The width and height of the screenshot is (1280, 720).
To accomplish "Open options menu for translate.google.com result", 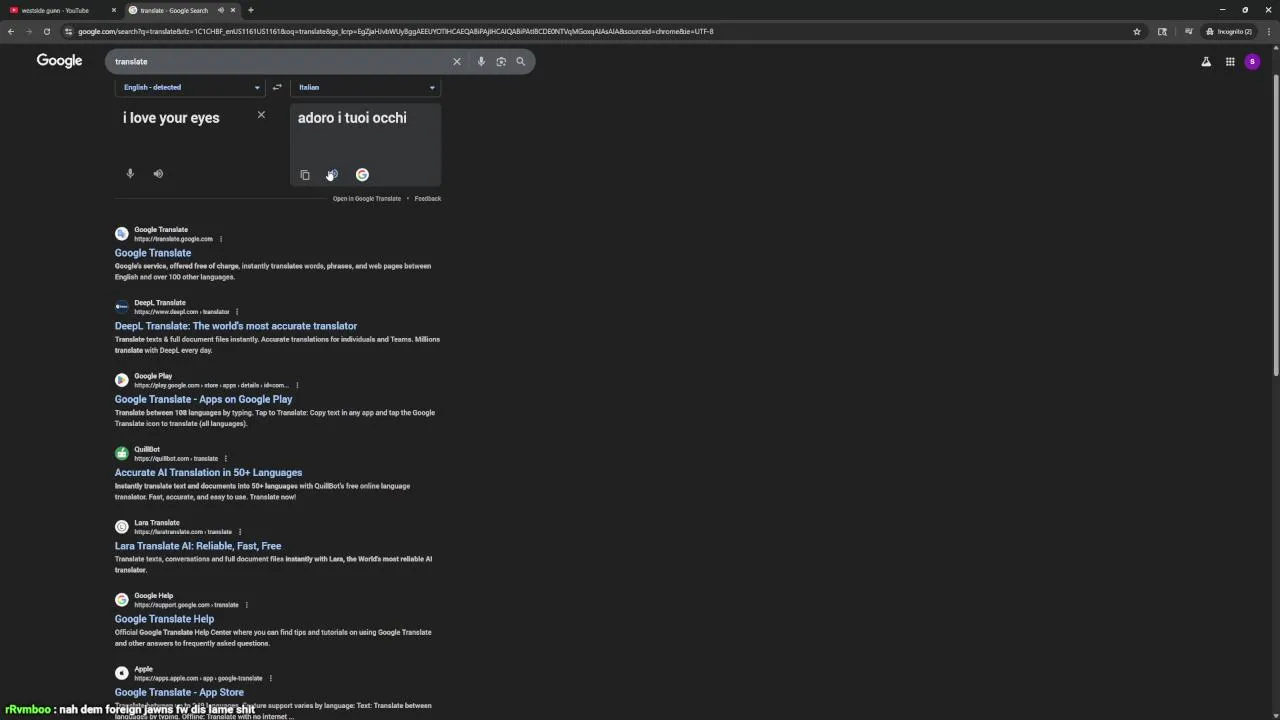I will [221, 239].
